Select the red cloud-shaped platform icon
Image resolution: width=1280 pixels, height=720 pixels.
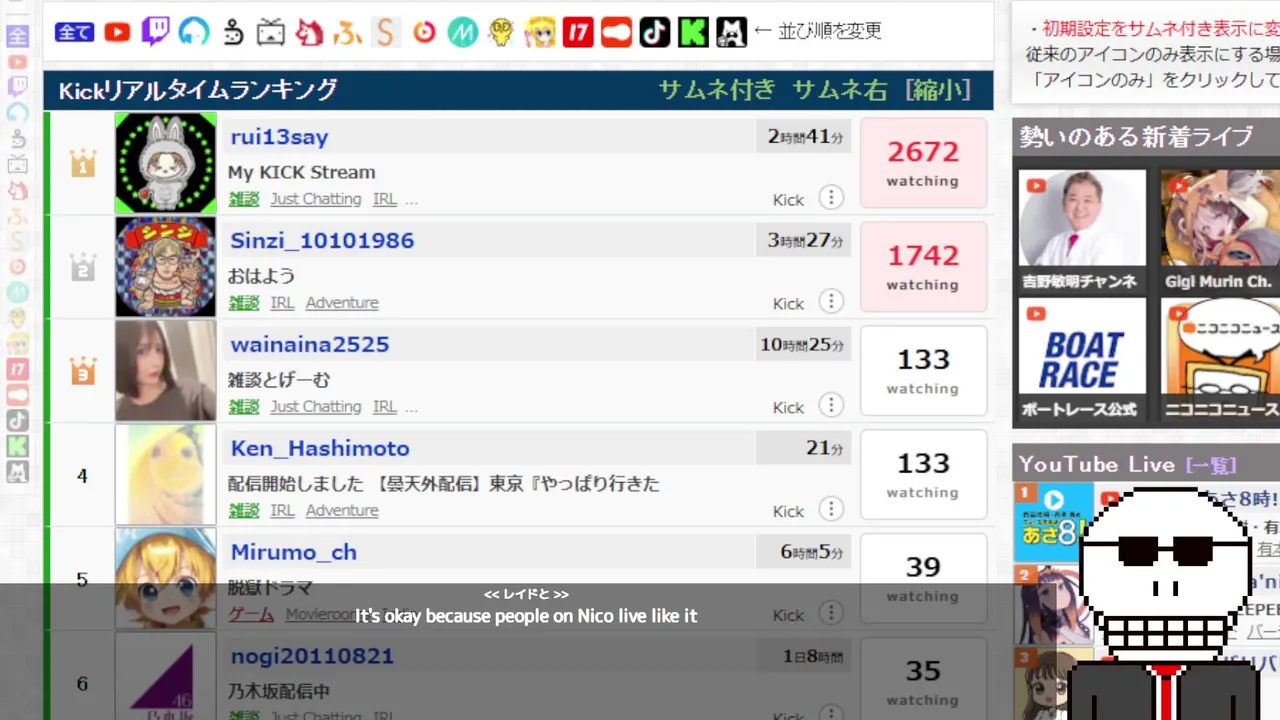coord(617,32)
